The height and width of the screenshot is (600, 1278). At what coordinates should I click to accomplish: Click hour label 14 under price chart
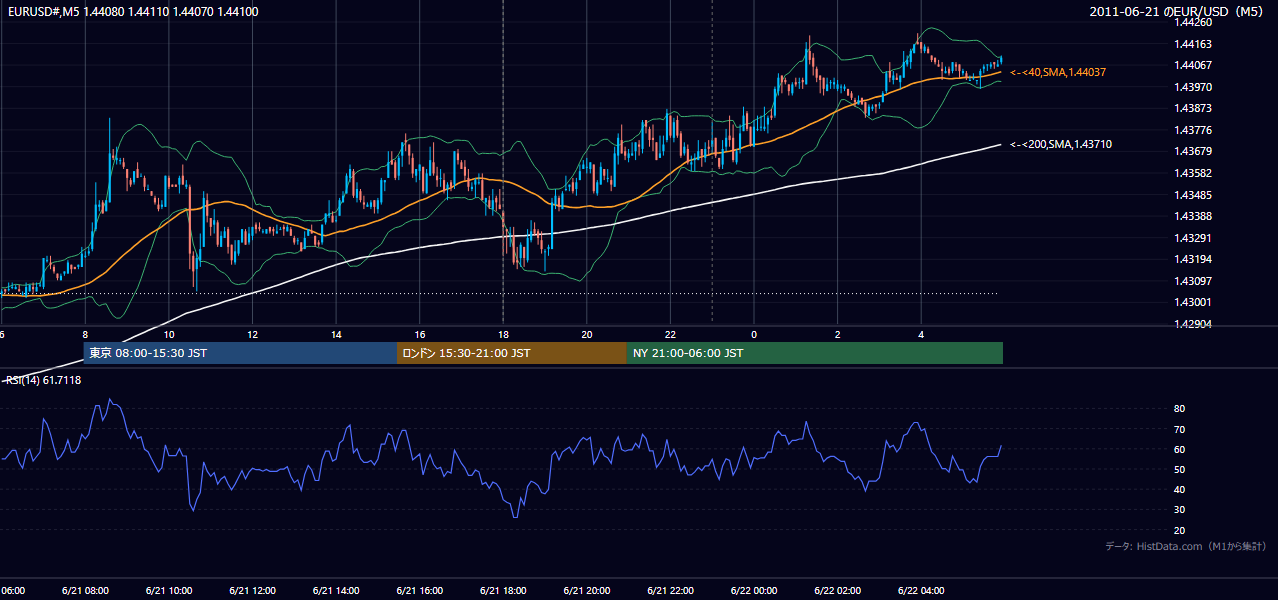pyautogui.click(x=337, y=334)
